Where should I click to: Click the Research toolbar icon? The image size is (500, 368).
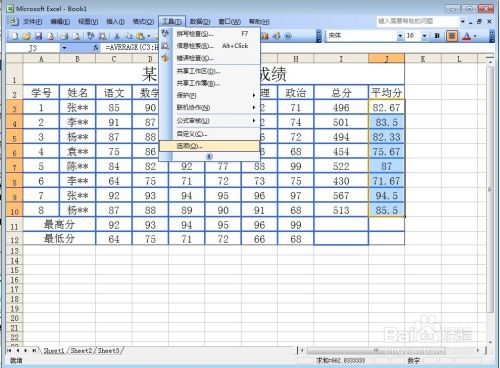[x=102, y=36]
